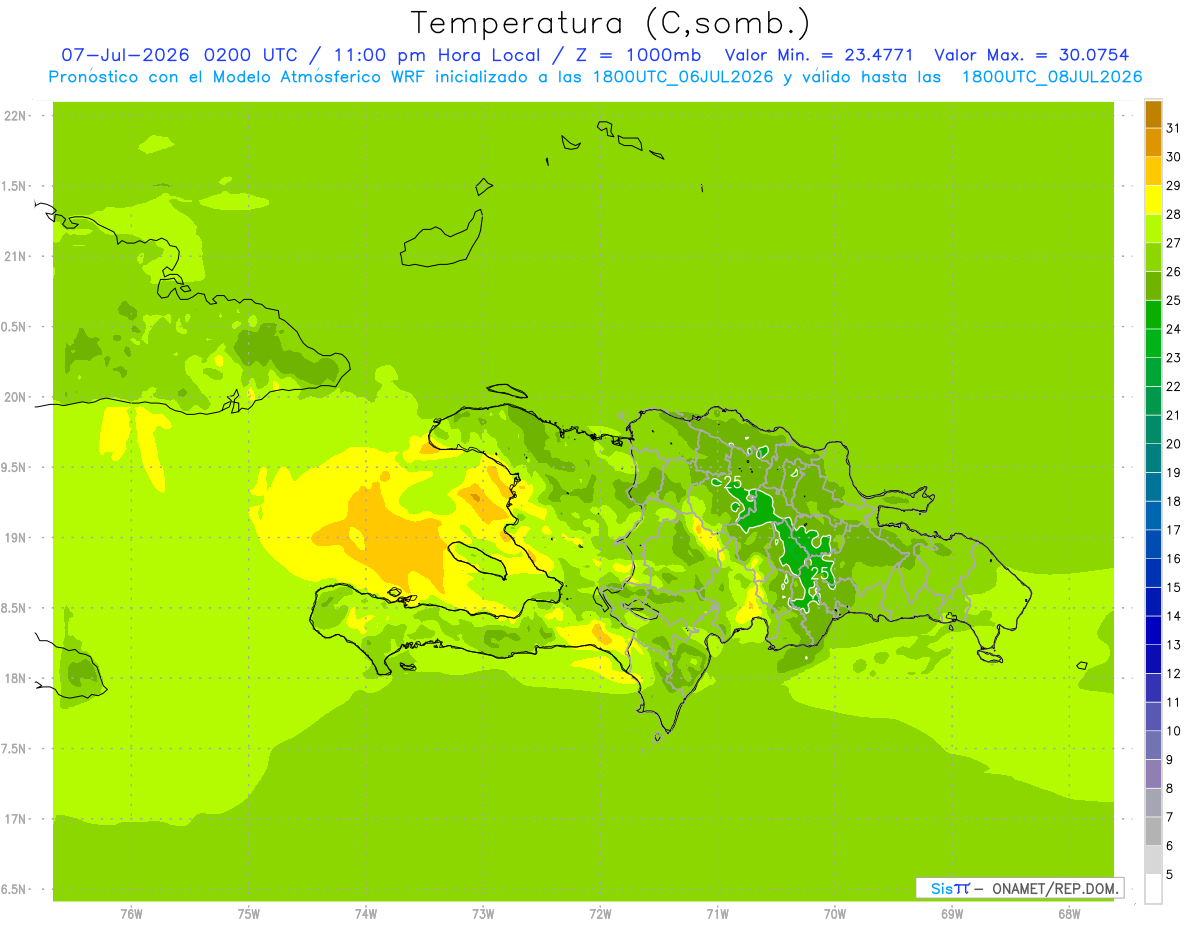Screen dimensions: 1200x927
Task: Click the "74W" longitude label
Action: coord(366,914)
